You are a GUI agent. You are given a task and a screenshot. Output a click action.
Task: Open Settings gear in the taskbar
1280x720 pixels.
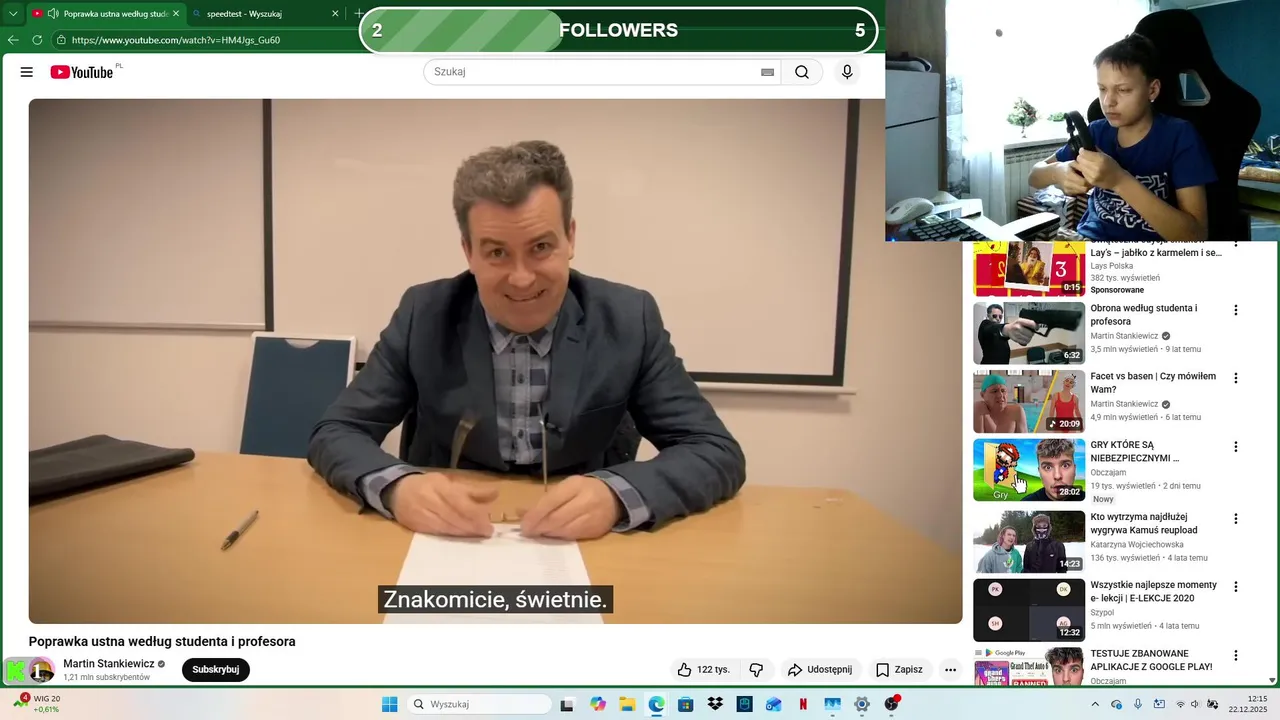pos(862,704)
